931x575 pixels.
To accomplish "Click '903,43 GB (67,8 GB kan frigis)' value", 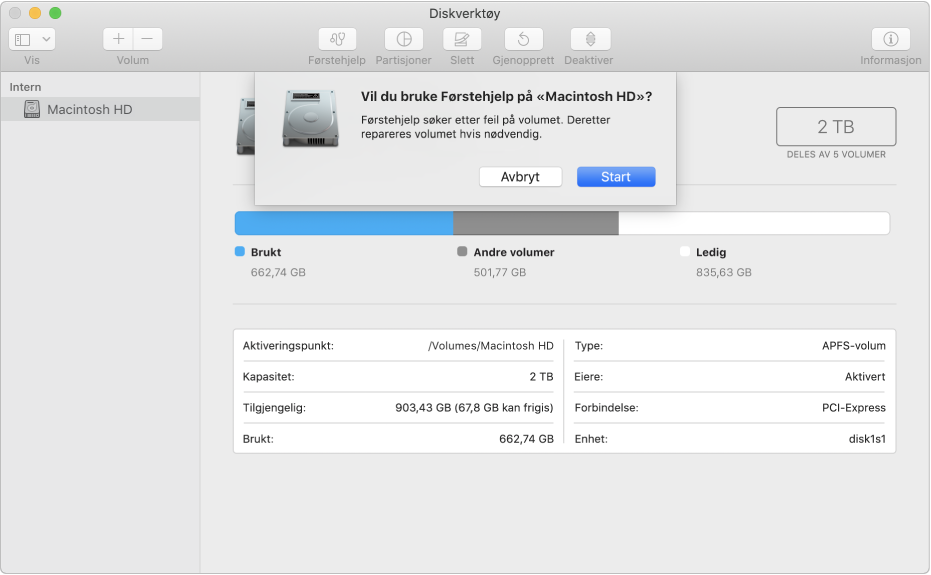I will pos(474,407).
